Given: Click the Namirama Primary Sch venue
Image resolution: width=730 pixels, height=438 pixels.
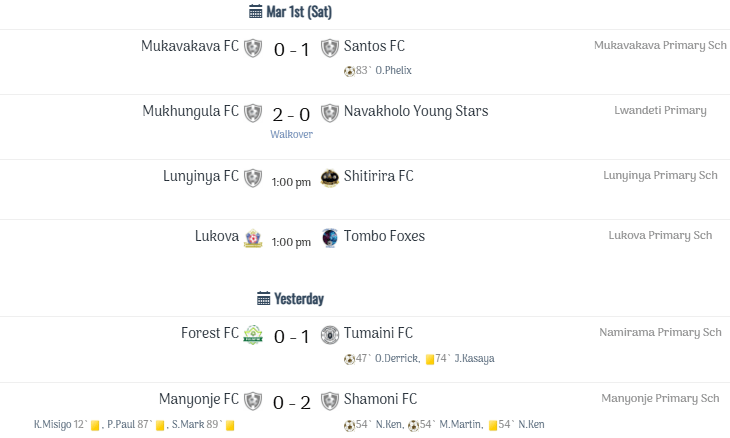Looking at the screenshot, I should [x=660, y=332].
